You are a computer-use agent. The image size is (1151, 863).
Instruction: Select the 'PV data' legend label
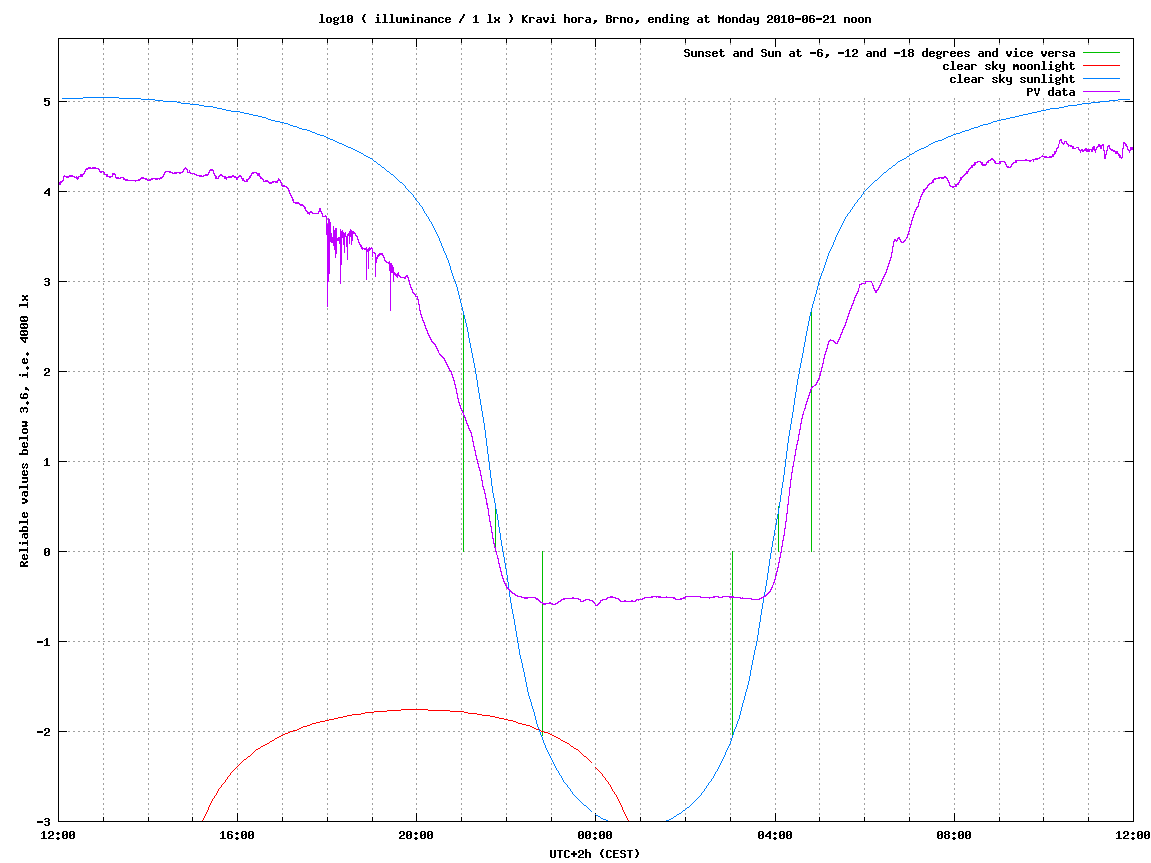click(1050, 92)
